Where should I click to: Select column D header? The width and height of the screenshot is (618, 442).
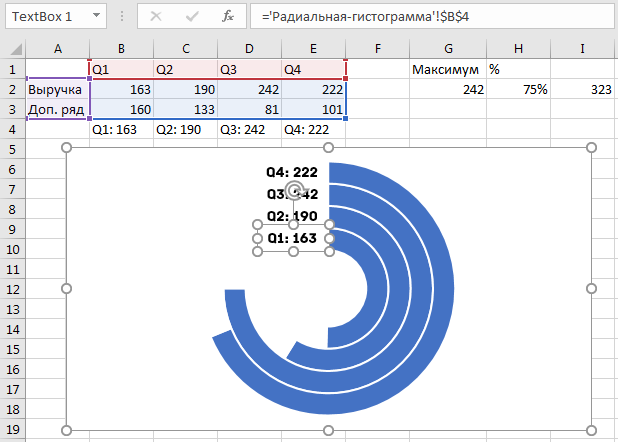click(x=249, y=49)
